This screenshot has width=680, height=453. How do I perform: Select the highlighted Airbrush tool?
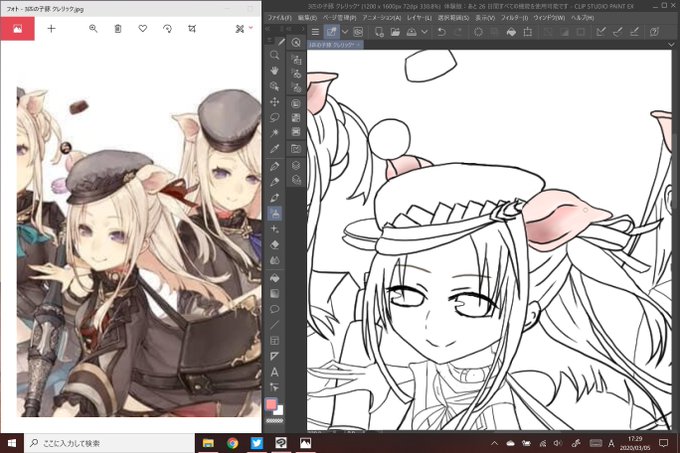(x=275, y=213)
